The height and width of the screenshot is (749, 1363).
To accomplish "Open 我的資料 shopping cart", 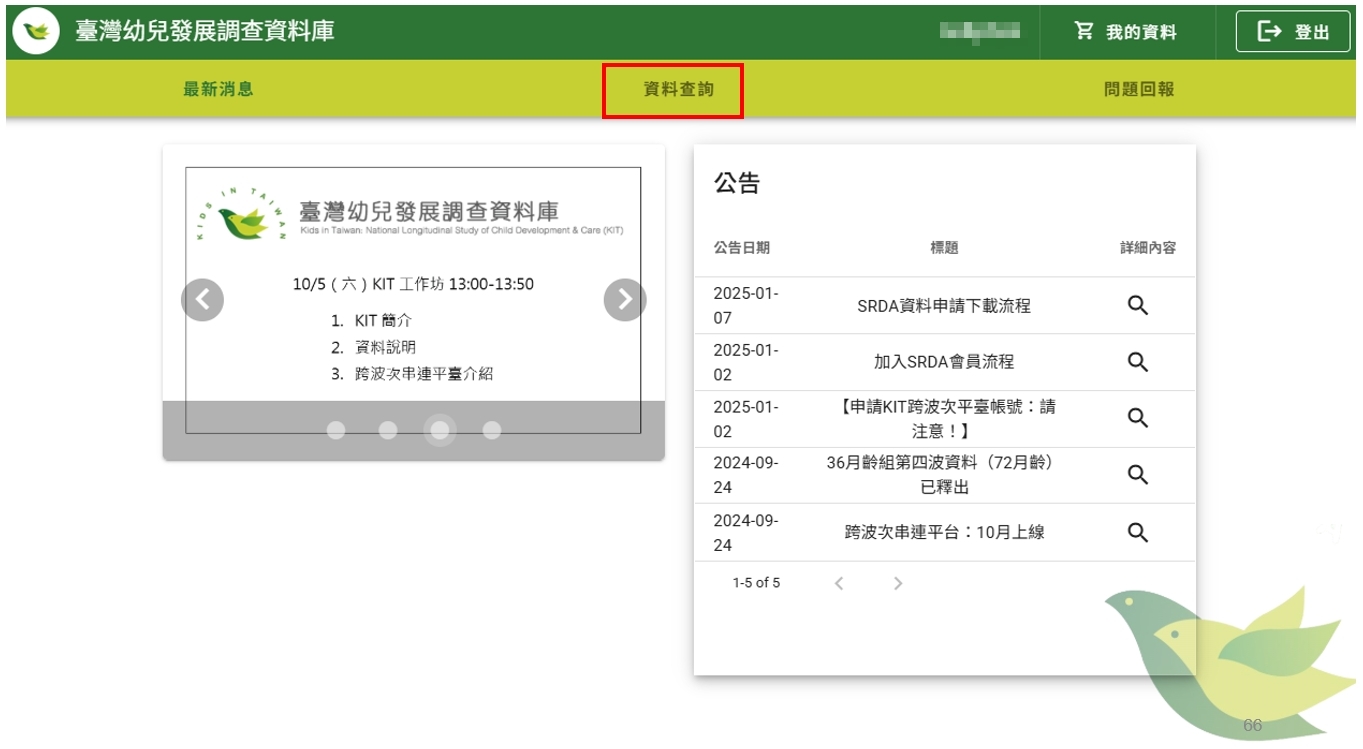I will (1126, 32).
